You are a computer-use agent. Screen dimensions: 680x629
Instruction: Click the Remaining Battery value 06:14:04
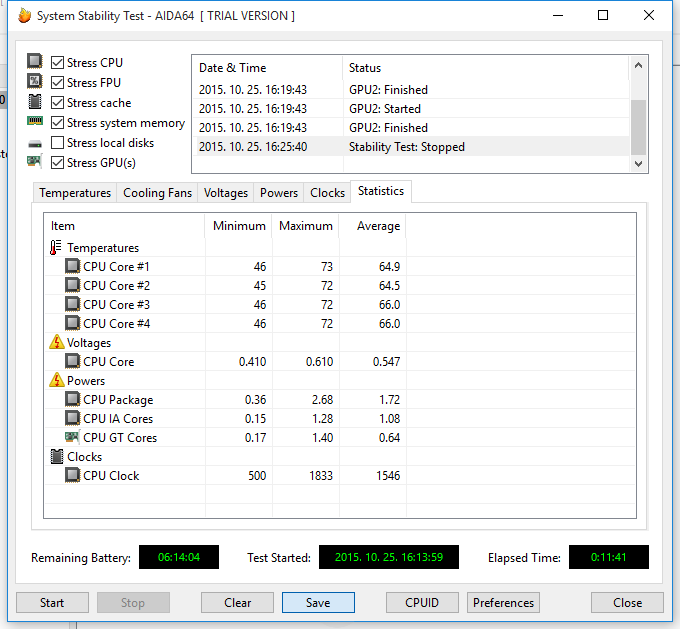(x=179, y=557)
